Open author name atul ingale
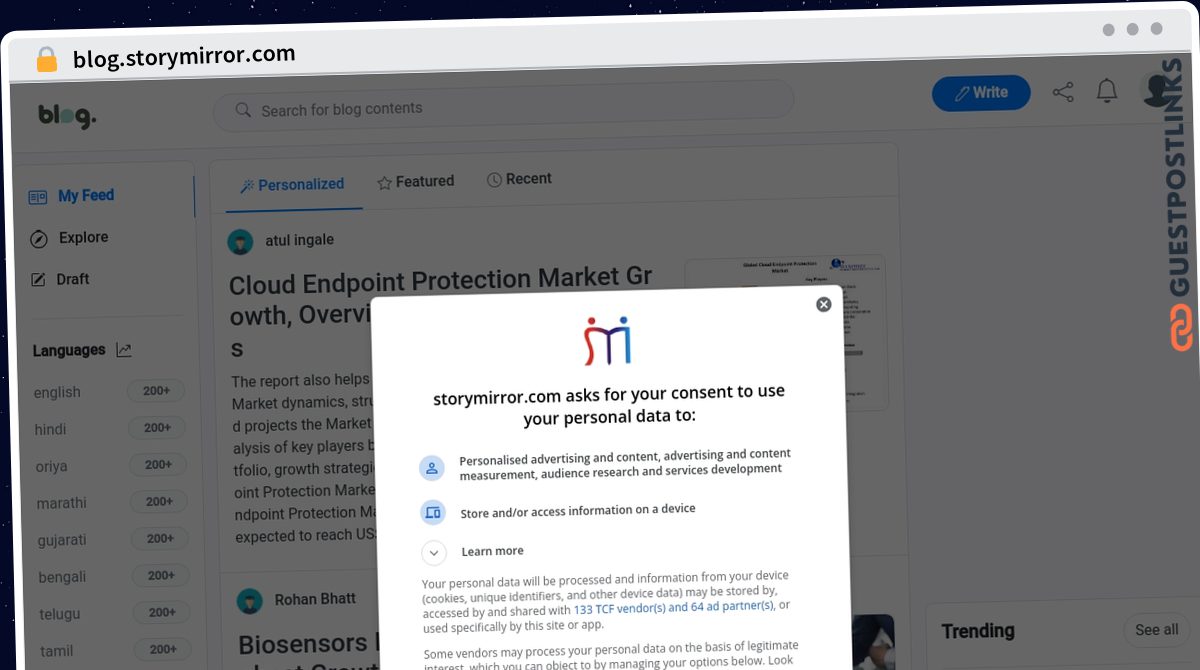 tap(299, 240)
